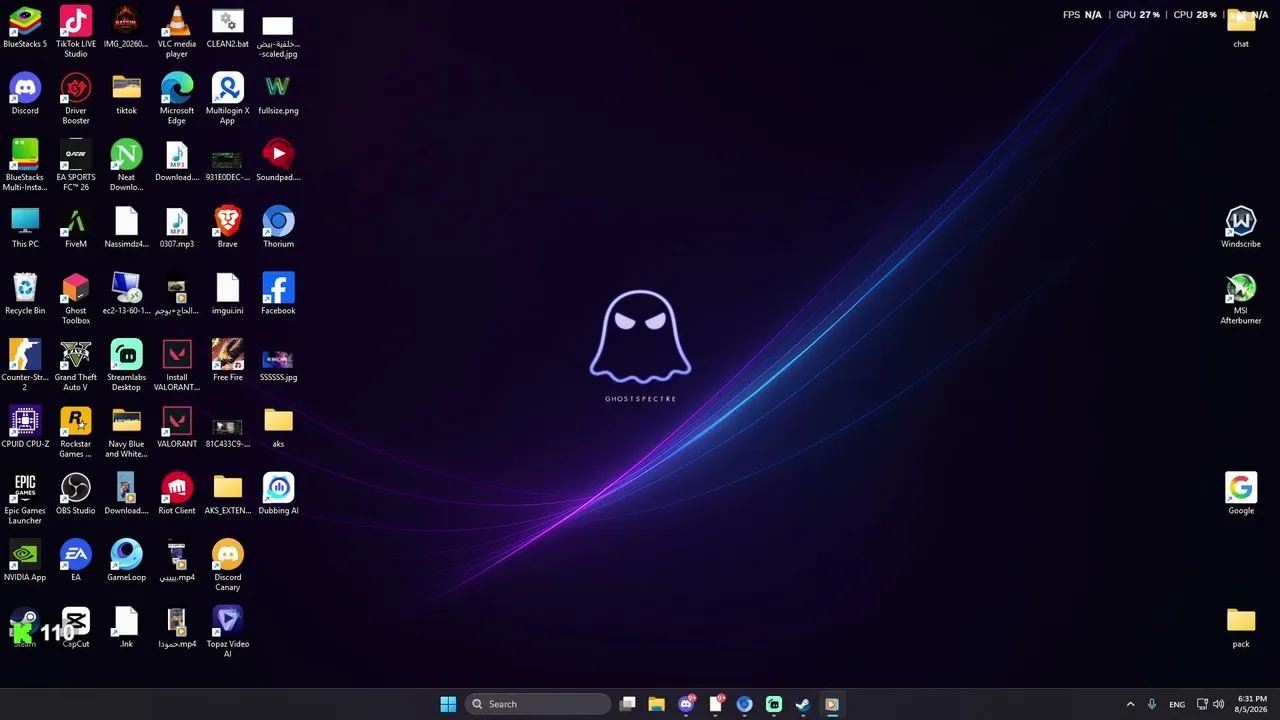Viewport: 1280px width, 720px height.
Task: Select the pack folder on the desktop
Action: pyautogui.click(x=1241, y=628)
